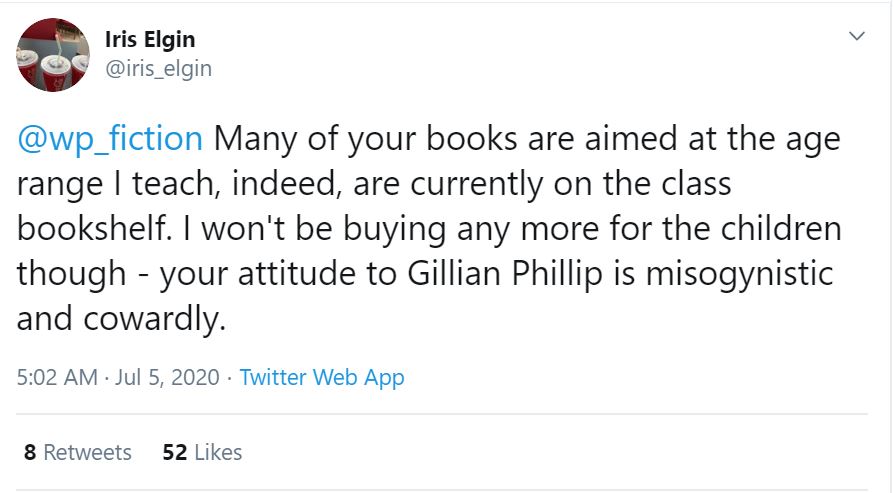View the 8 Retweets list
The width and height of the screenshot is (893, 493).
pos(78,452)
